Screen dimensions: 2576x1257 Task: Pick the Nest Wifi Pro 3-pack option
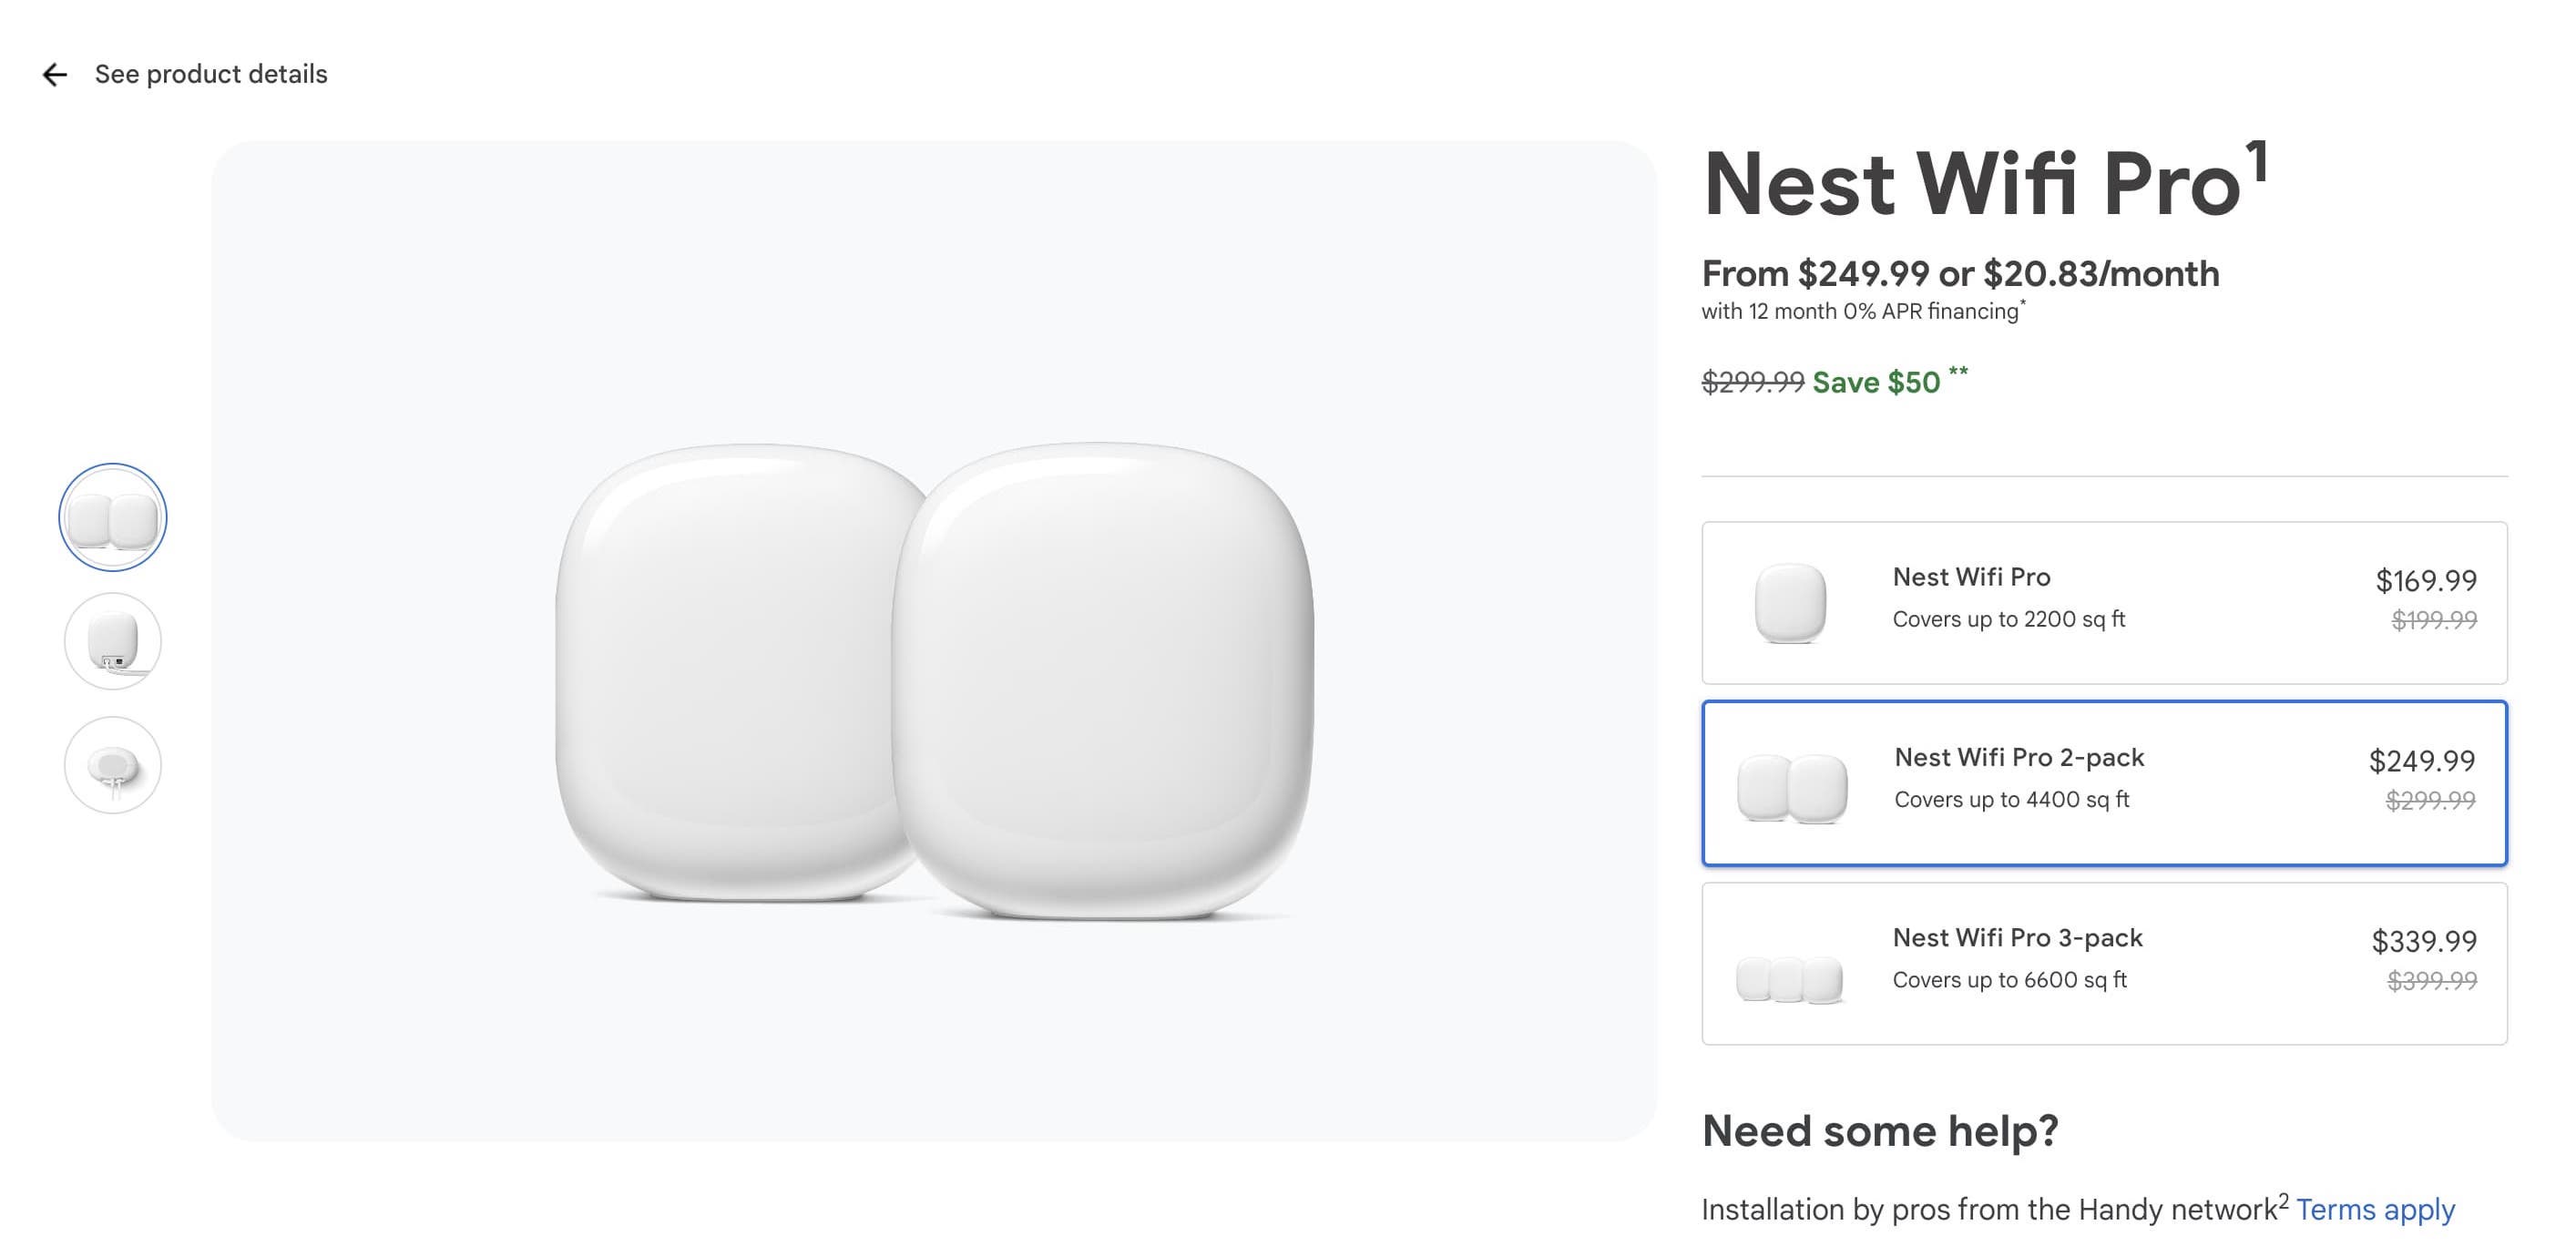click(x=2104, y=963)
